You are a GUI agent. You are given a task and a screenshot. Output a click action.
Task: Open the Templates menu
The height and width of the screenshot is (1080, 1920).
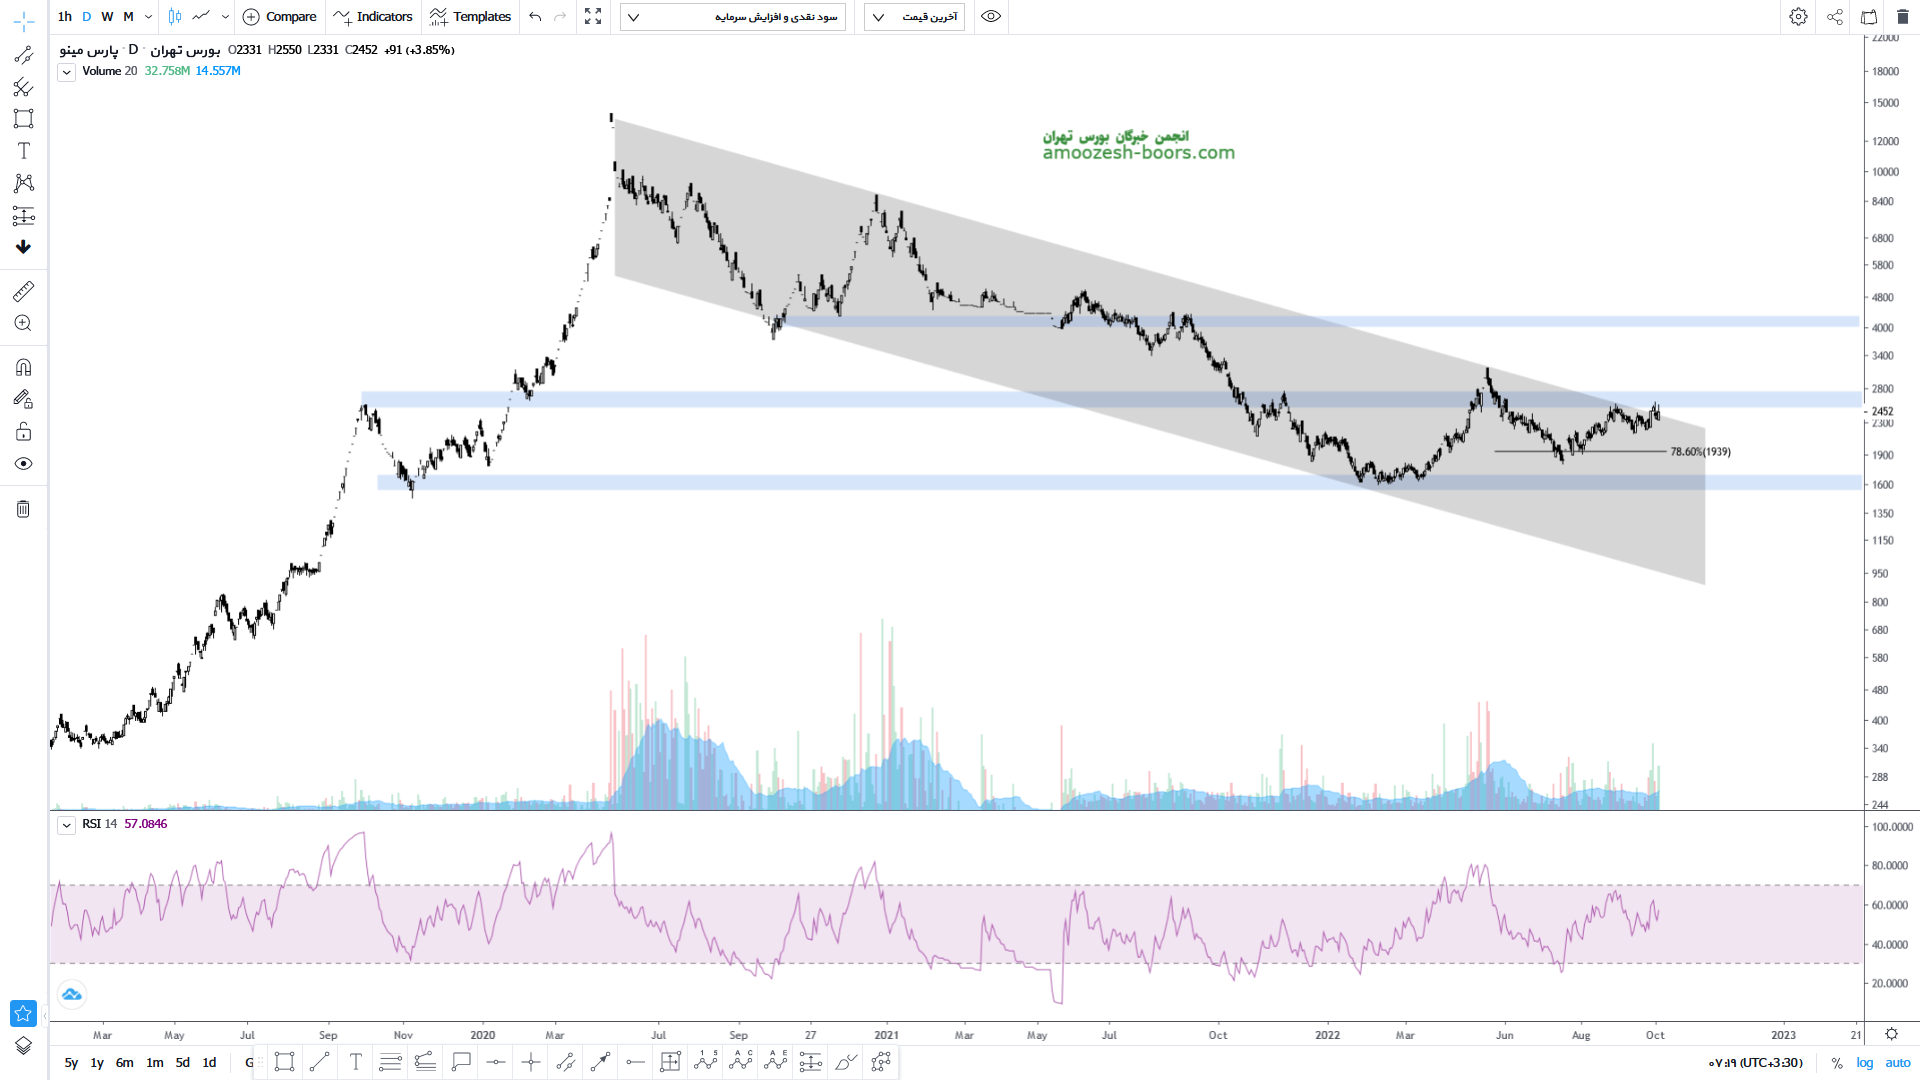(470, 17)
